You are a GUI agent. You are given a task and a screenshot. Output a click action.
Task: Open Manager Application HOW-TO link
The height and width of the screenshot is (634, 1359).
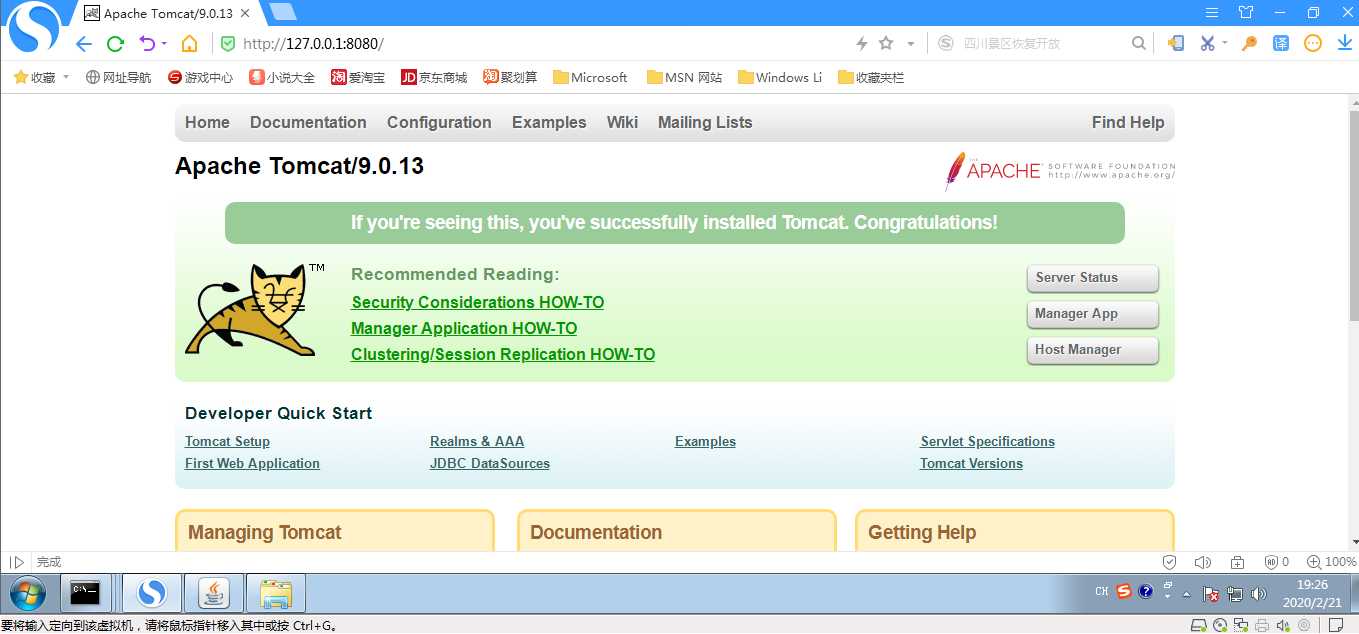[464, 328]
